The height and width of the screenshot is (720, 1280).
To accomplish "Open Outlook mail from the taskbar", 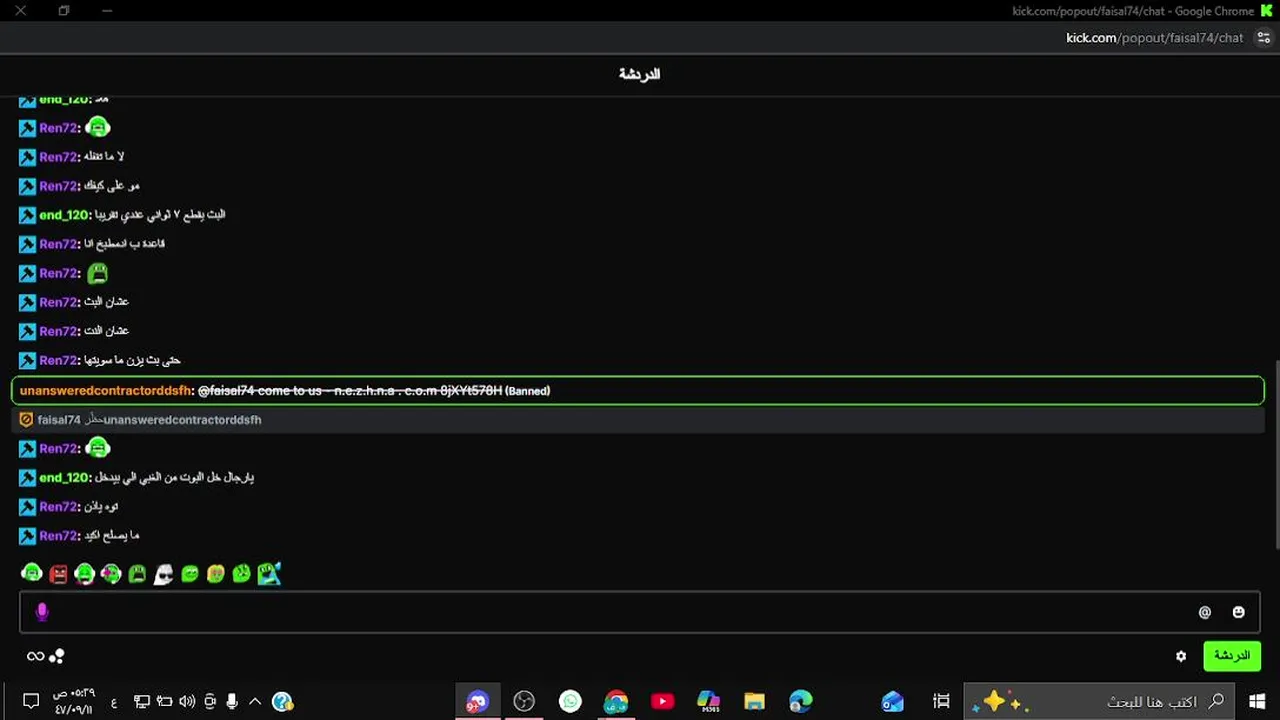I will point(892,701).
